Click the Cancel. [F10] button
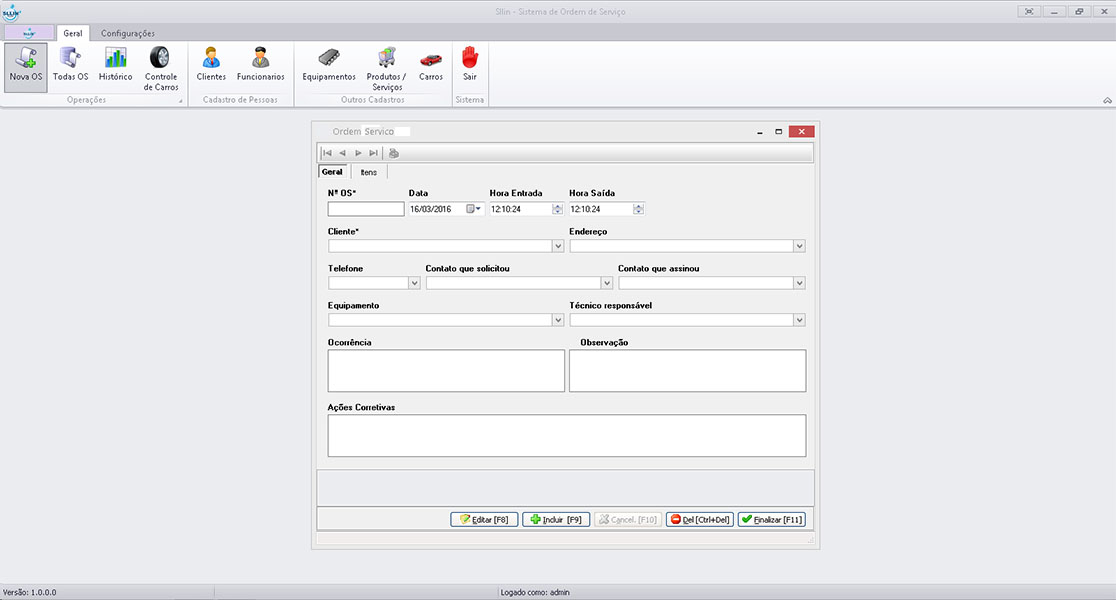The image size is (1116, 600). tap(628, 520)
